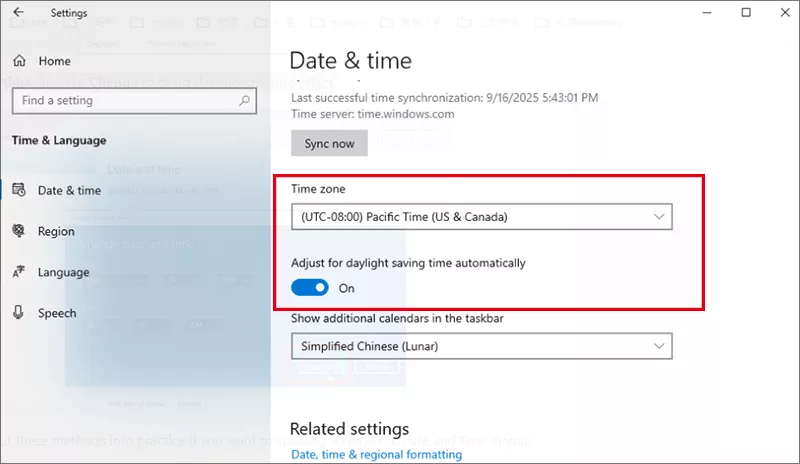Click the Region globe icon

click(x=19, y=231)
